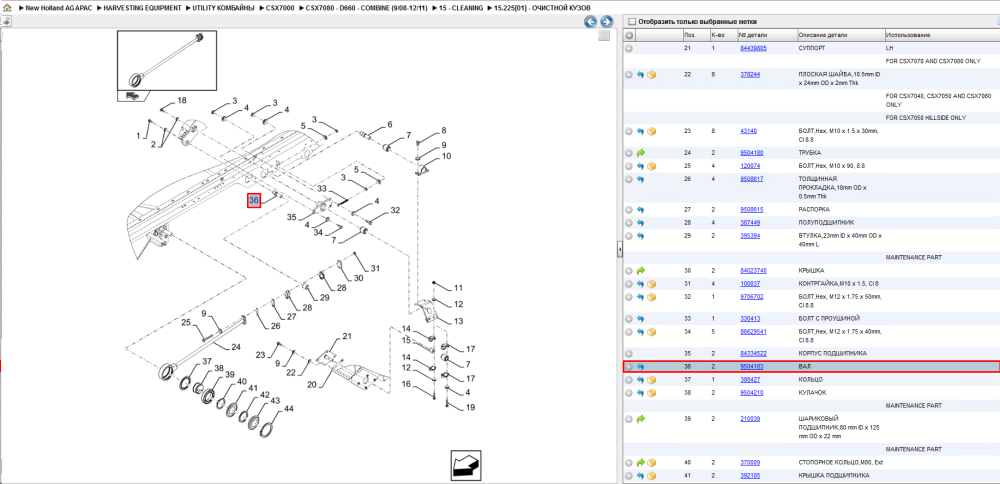This screenshot has width=1000, height=484.
Task: Select callout 33 in the diagram
Action: coord(322,189)
